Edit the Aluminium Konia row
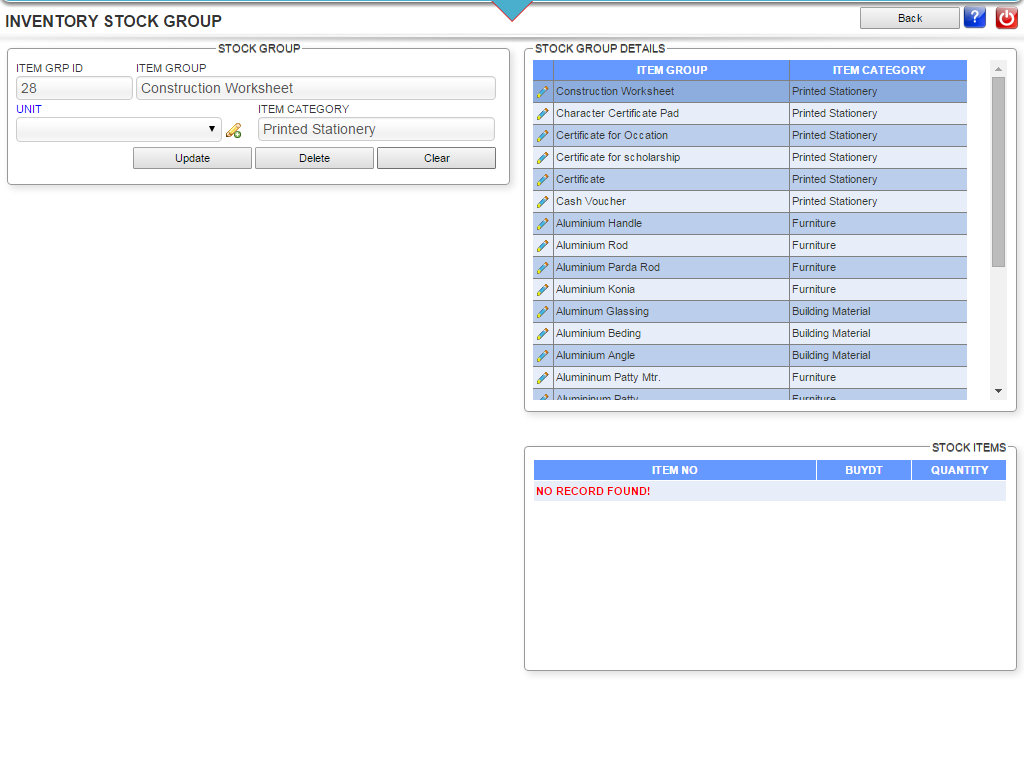 543,289
